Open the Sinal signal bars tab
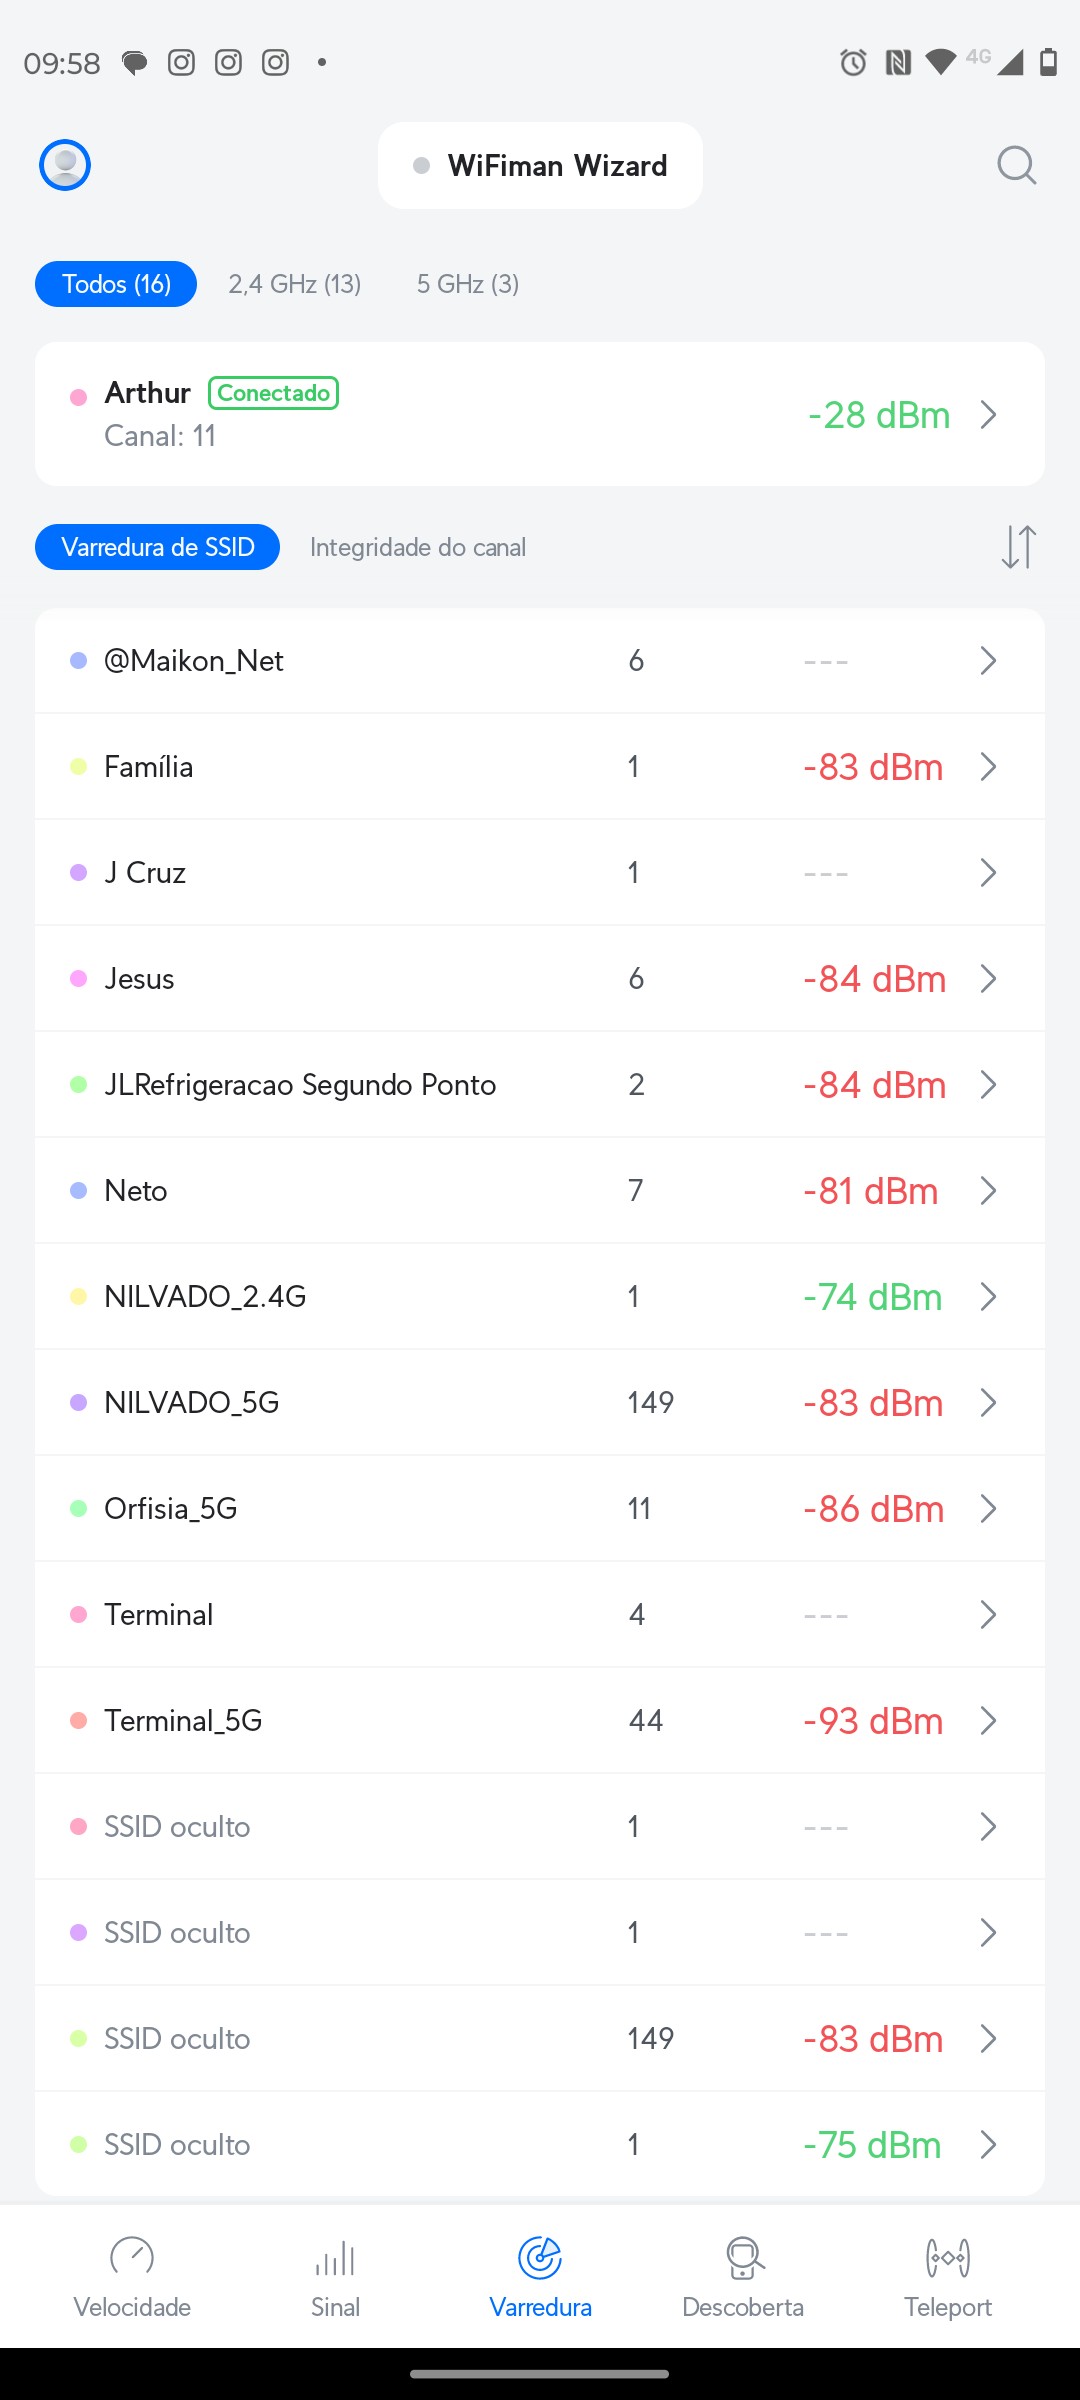Screen dimensions: 1080x2400 (335, 2277)
